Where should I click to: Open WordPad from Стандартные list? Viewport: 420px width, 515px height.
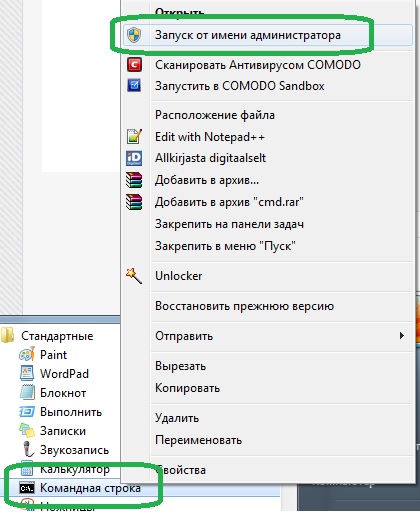(64, 374)
